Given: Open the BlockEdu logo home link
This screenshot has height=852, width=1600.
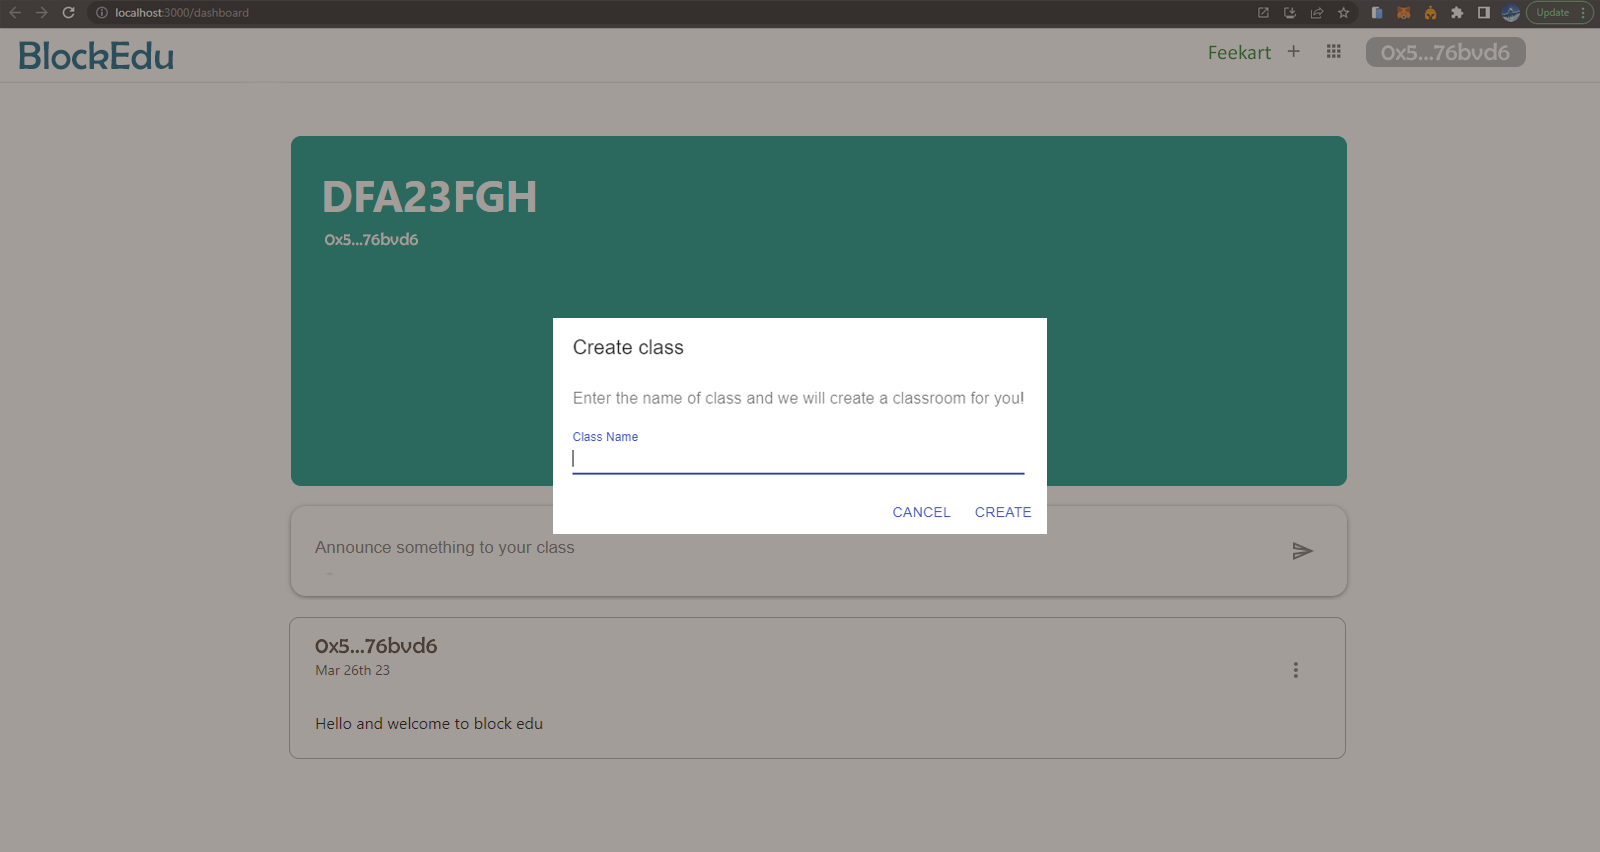Looking at the screenshot, I should pyautogui.click(x=96, y=56).
